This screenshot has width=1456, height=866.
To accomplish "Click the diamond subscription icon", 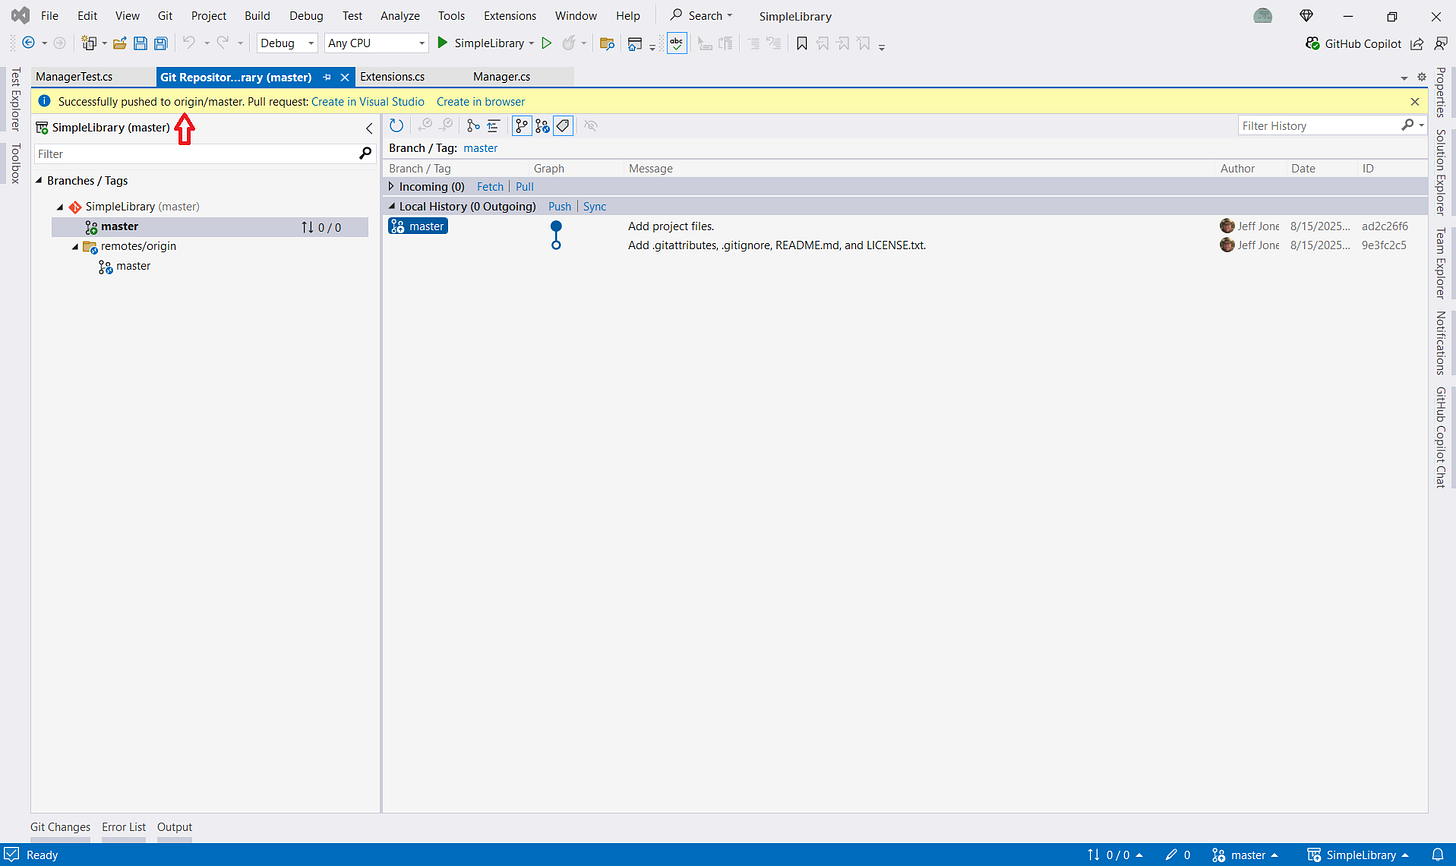I will pyautogui.click(x=1306, y=16).
